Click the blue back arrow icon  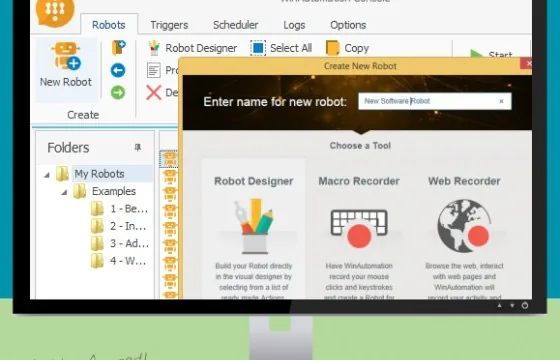118,70
